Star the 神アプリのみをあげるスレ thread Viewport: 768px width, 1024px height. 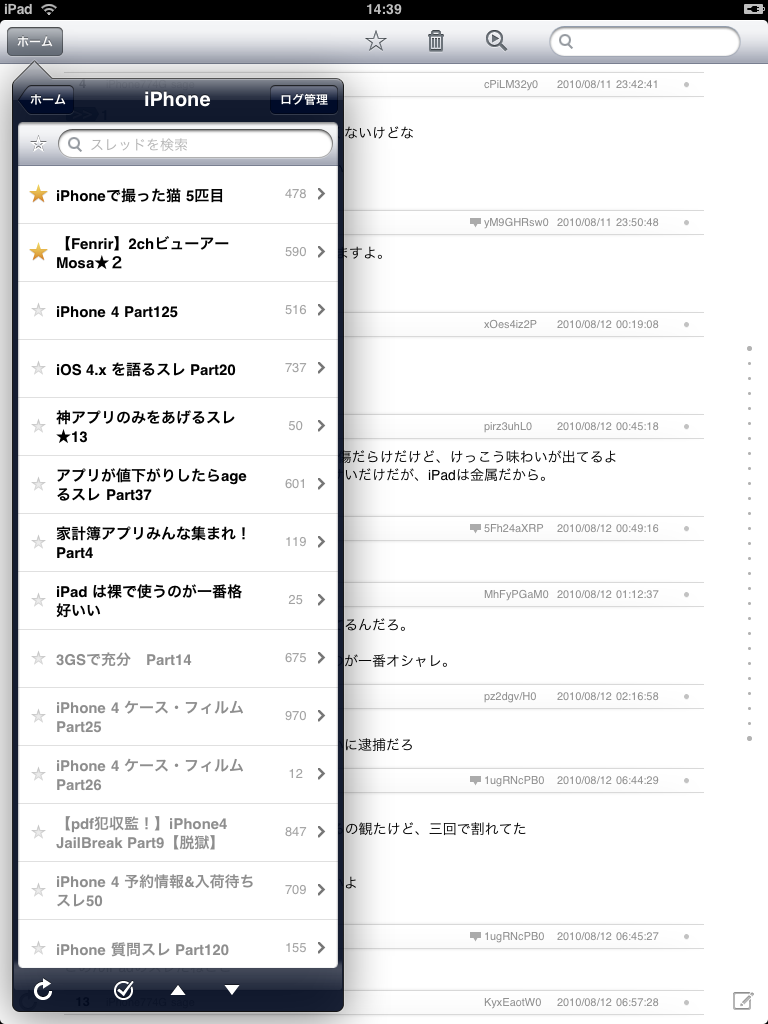coord(39,426)
